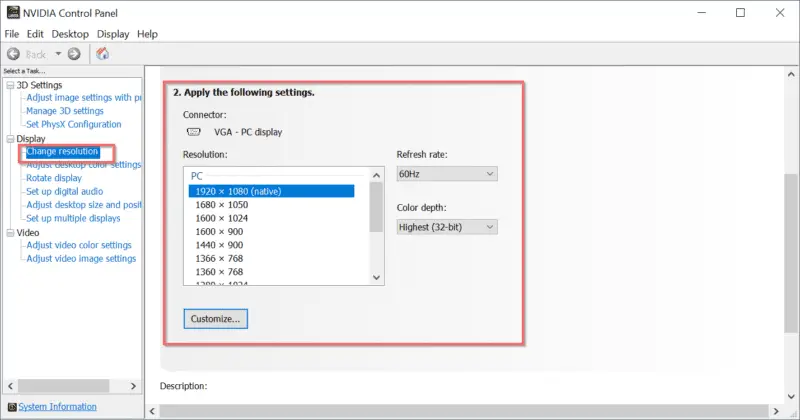Click resolution list scroll down arrow
Viewport: 800px width, 420px height.
[377, 278]
